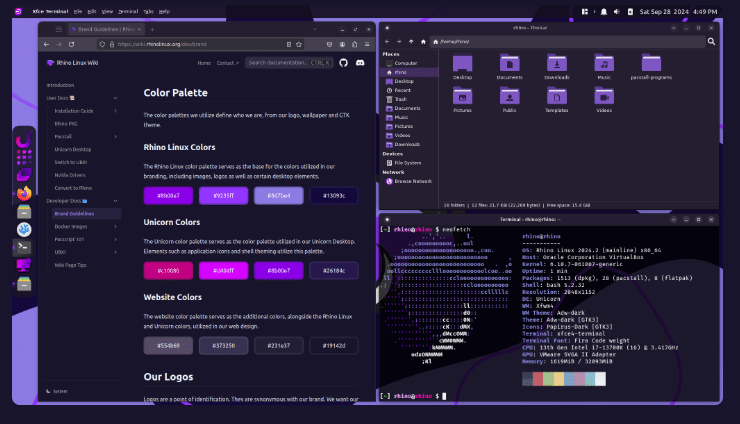
Task: Reload the Firefox page
Action: 71,44
